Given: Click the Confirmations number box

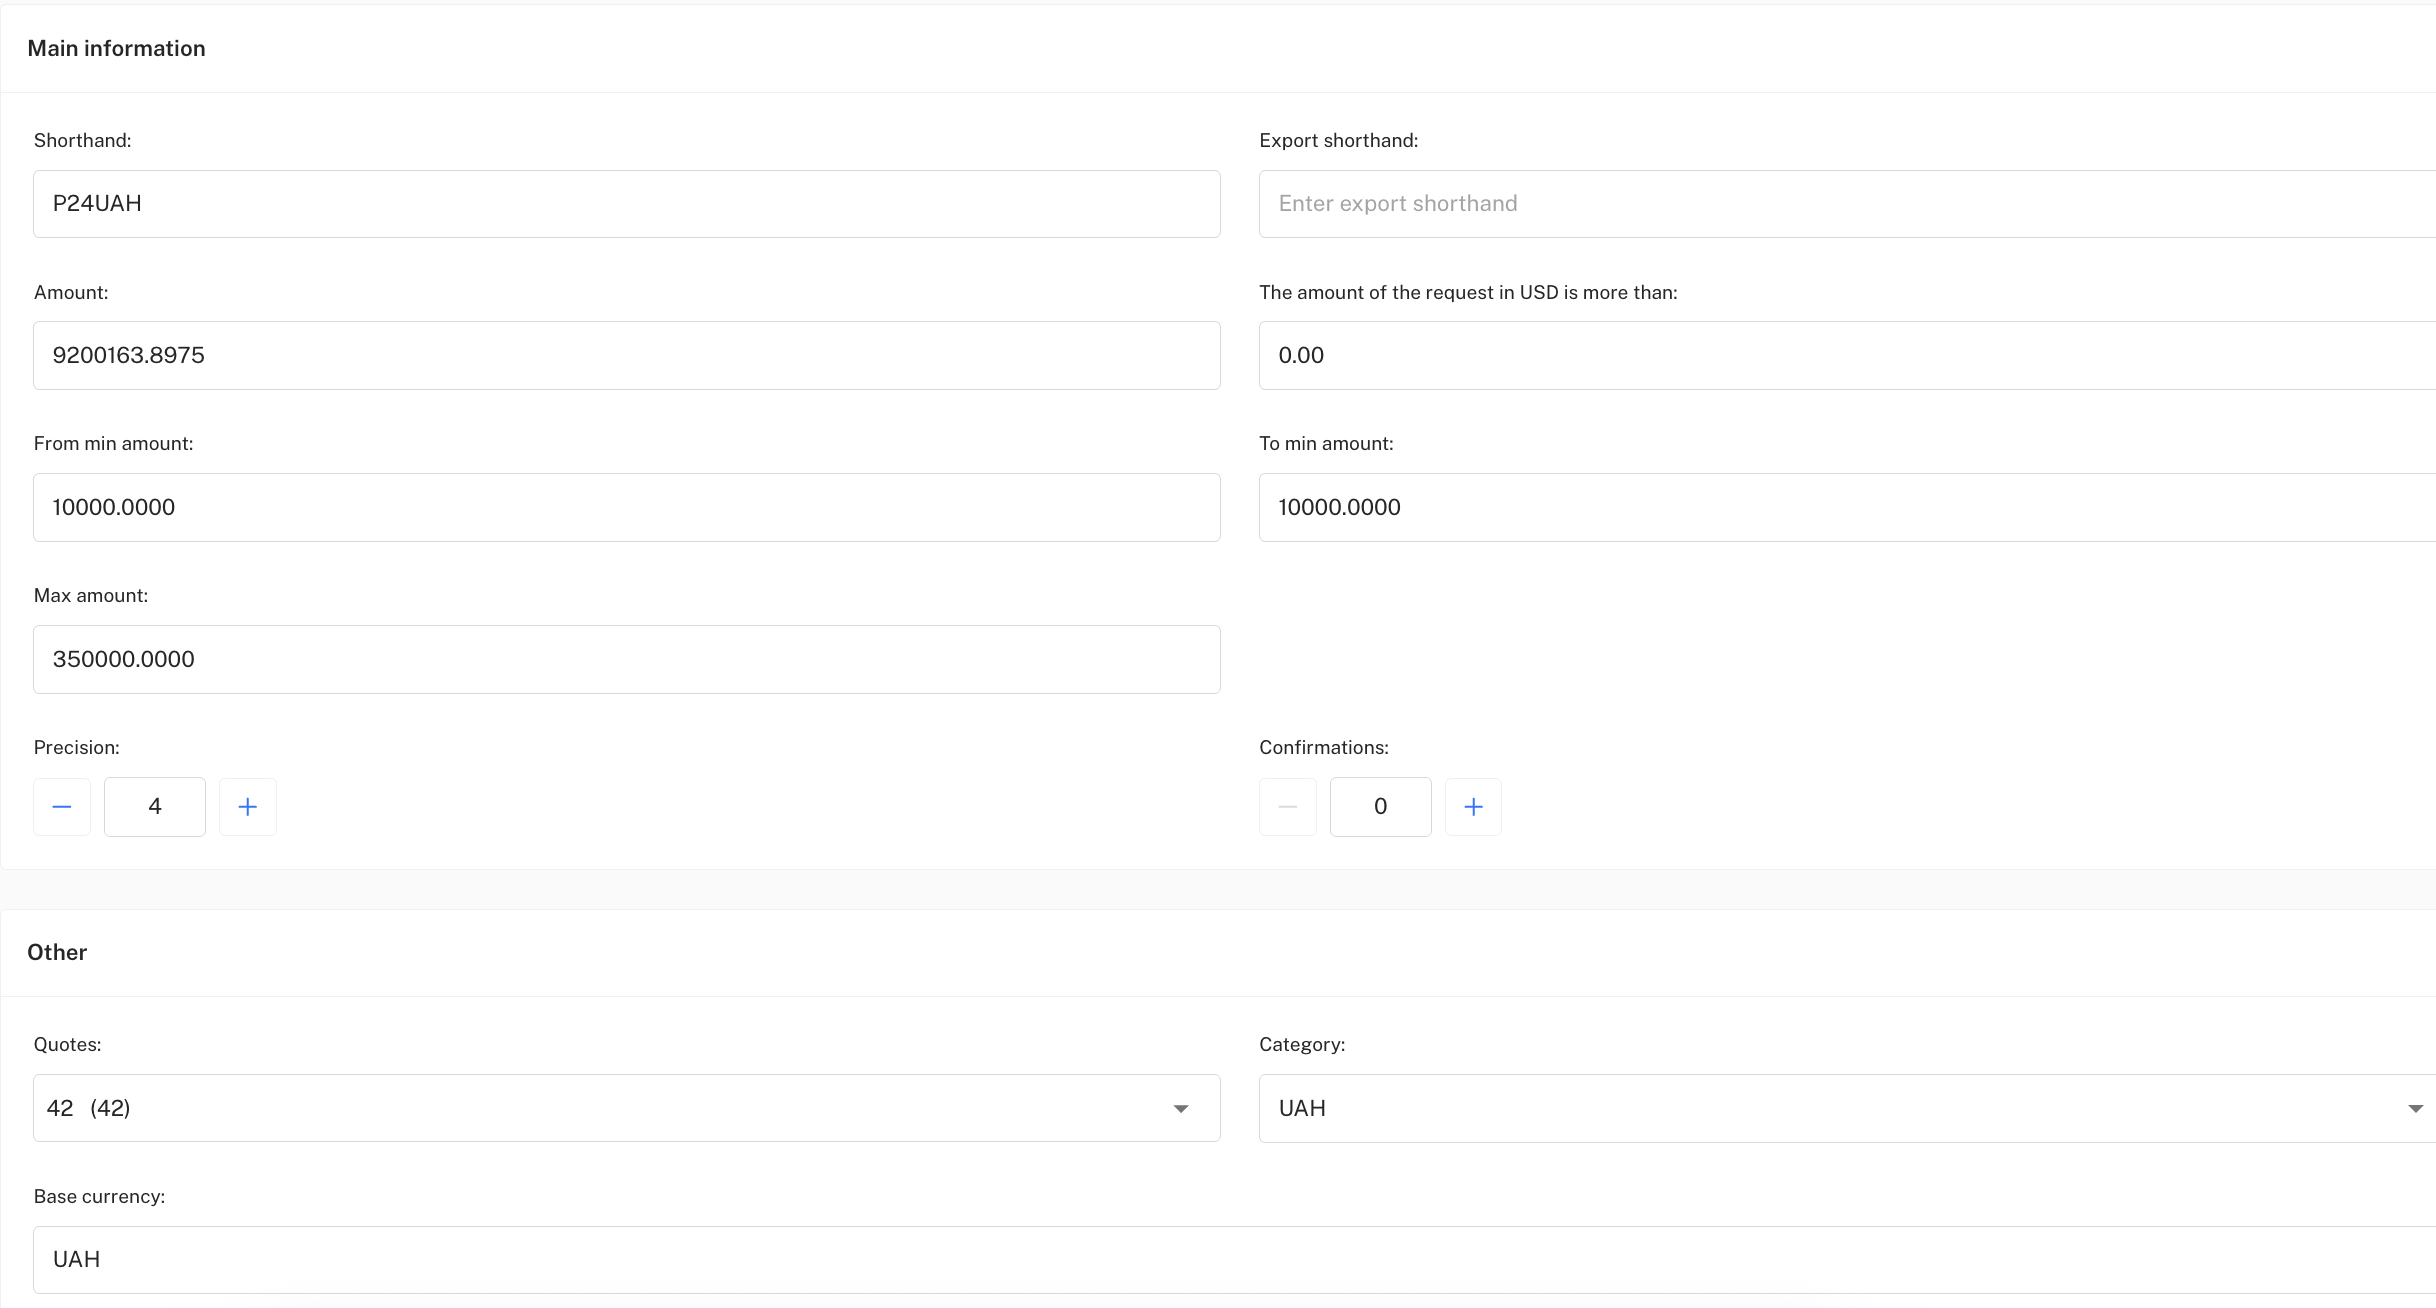Looking at the screenshot, I should pos(1380,807).
